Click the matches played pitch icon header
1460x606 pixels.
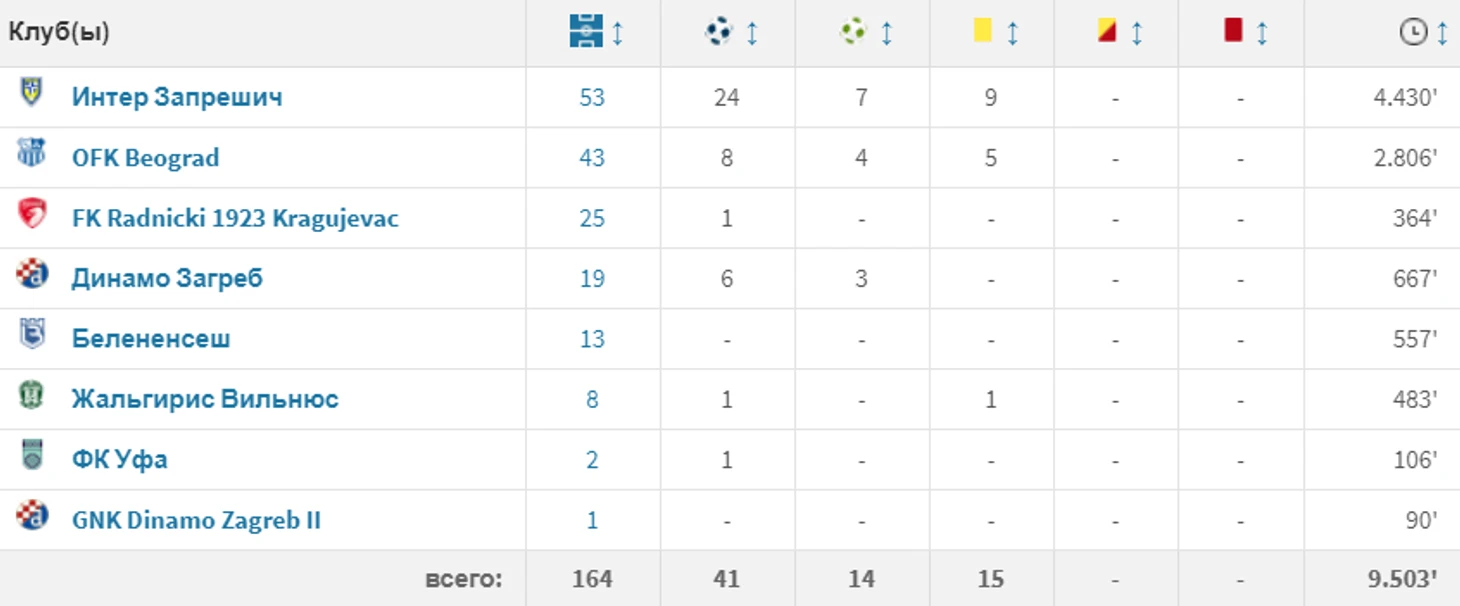(586, 32)
